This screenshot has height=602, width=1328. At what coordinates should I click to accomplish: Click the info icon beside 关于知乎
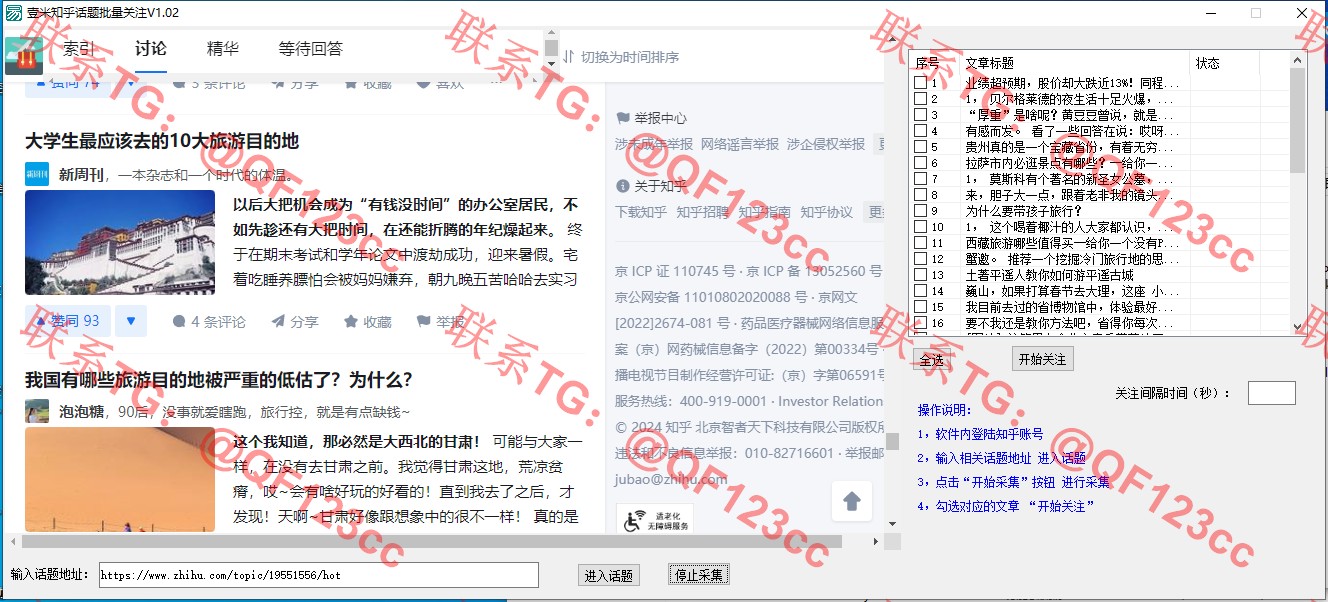coord(623,185)
